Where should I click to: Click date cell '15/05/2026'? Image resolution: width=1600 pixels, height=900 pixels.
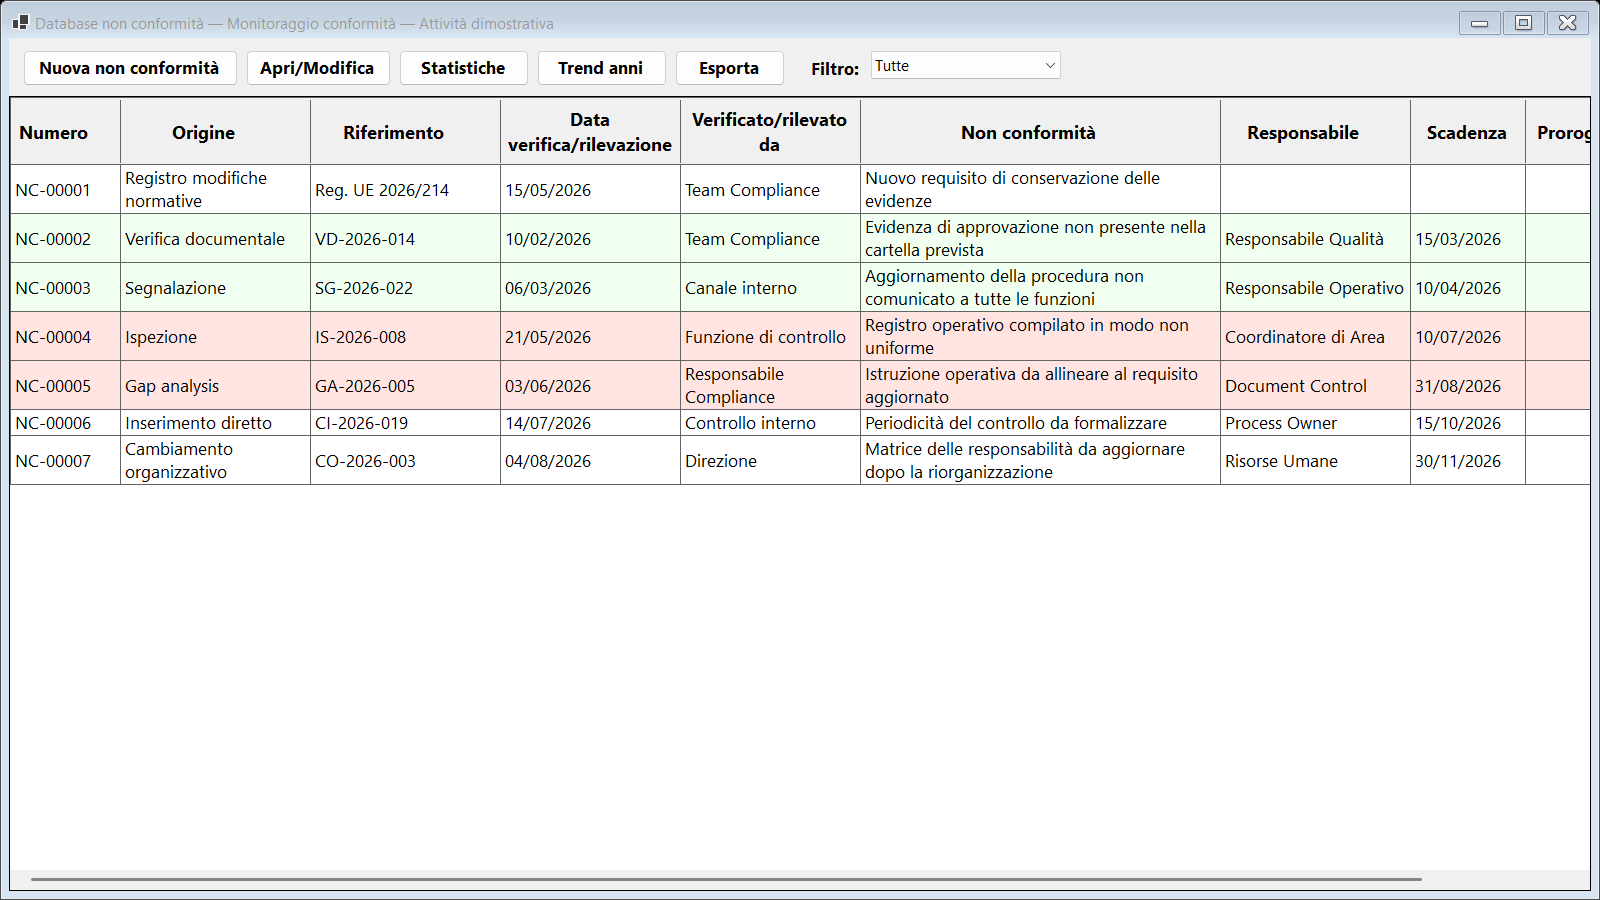[x=590, y=189]
